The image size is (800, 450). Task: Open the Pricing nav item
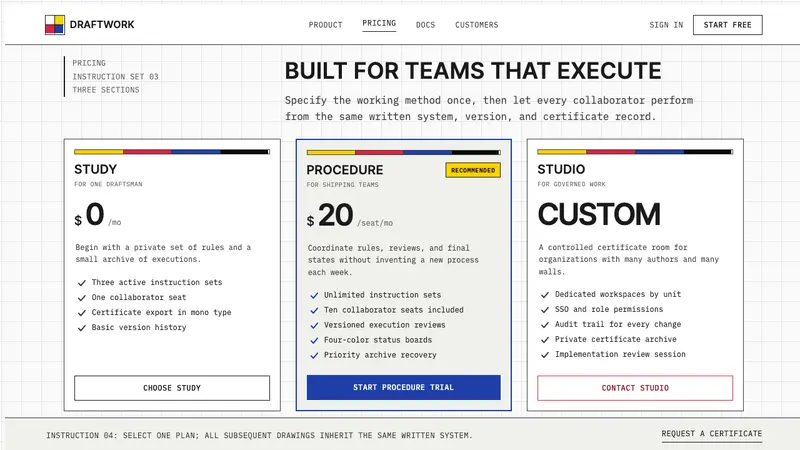(x=379, y=23)
